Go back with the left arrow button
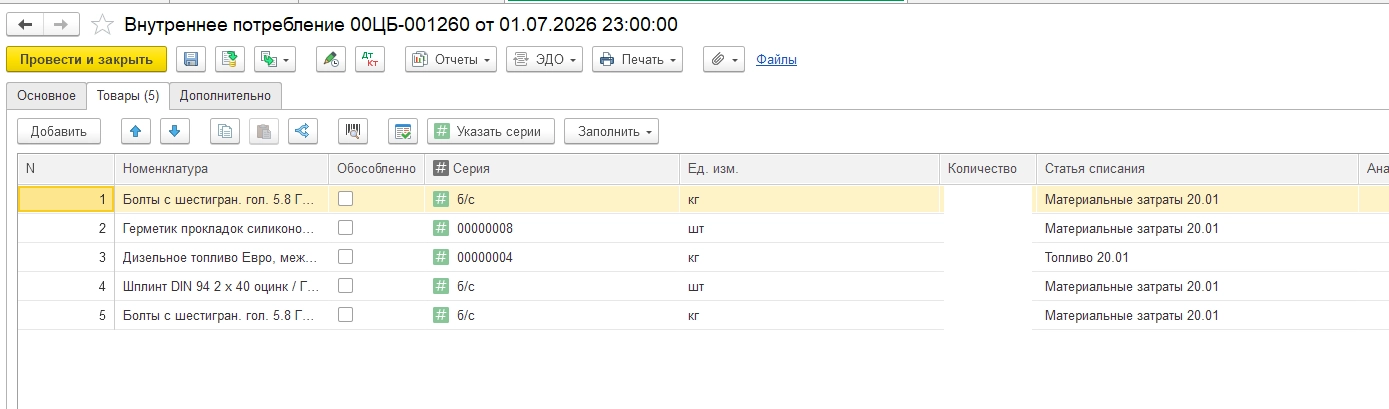 pyautogui.click(x=25, y=24)
